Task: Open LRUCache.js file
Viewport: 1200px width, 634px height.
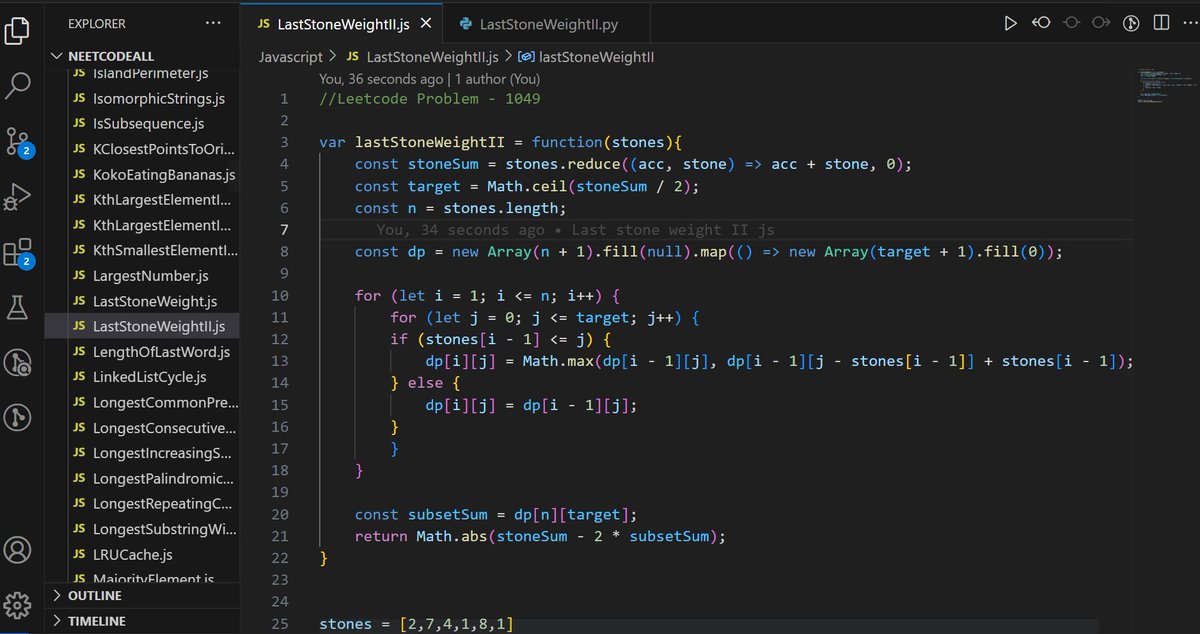Action: tap(132, 554)
